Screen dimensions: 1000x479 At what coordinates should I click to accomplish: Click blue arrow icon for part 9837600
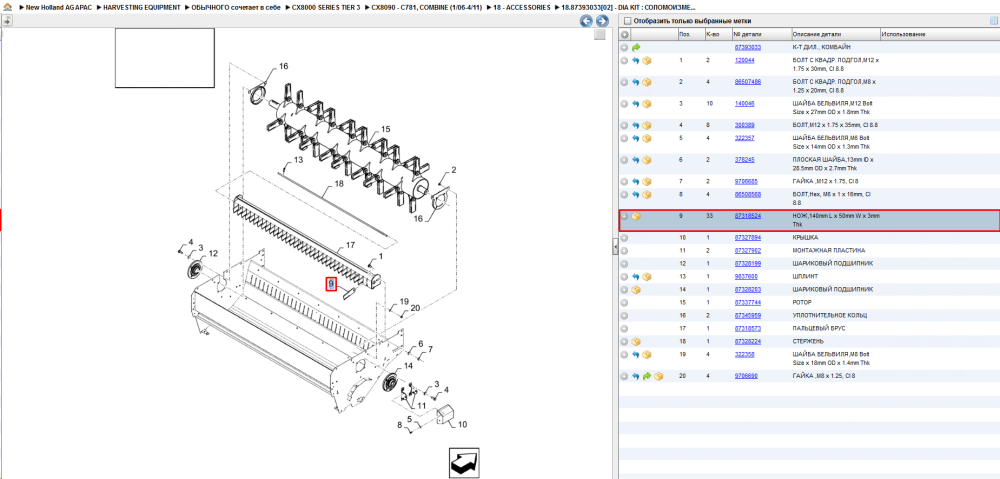point(636,277)
